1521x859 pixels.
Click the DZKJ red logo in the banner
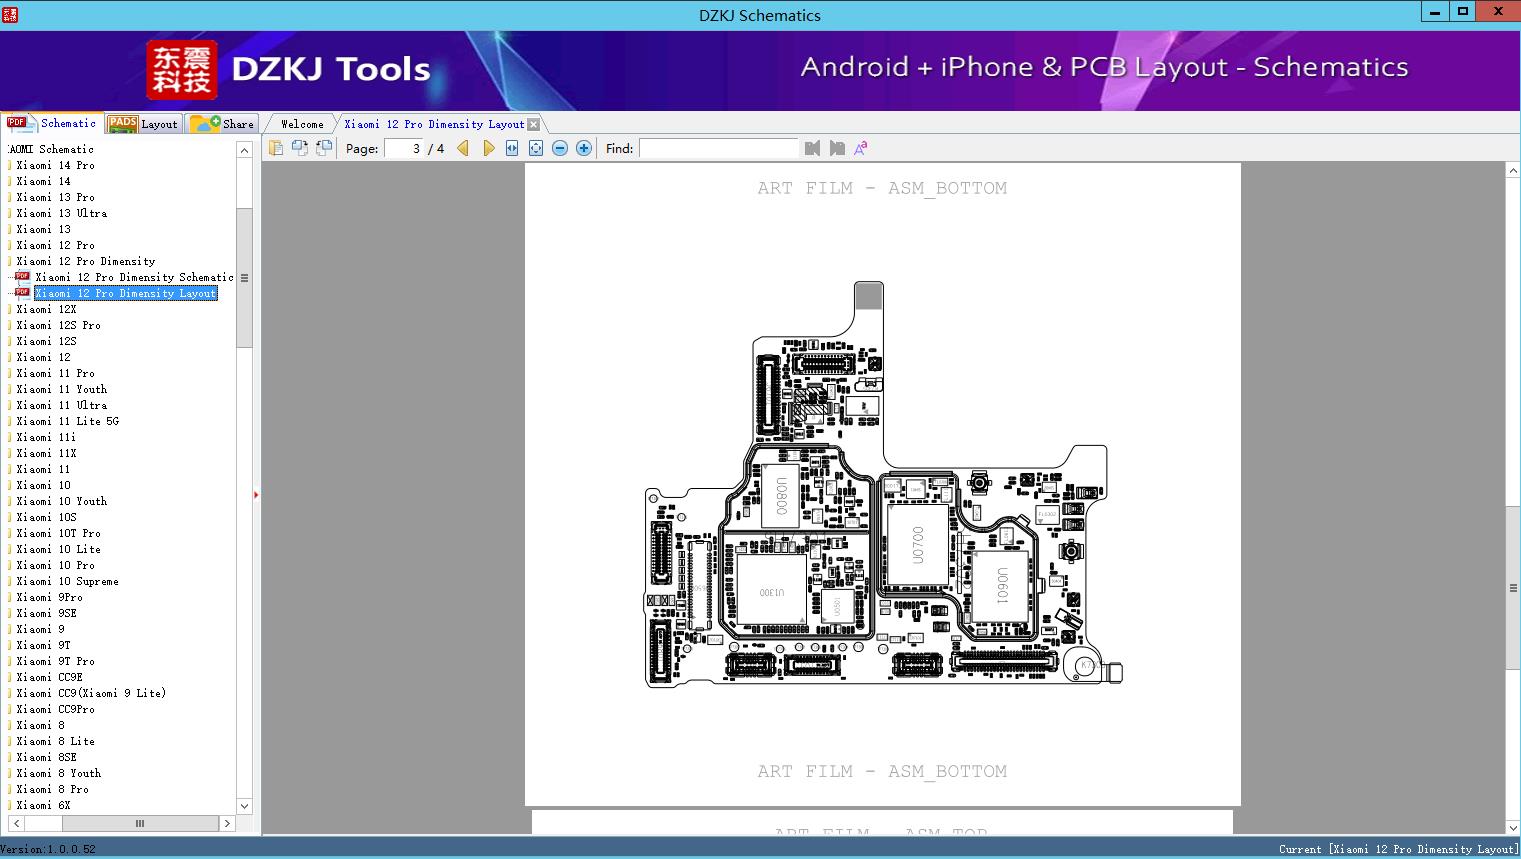(x=182, y=70)
